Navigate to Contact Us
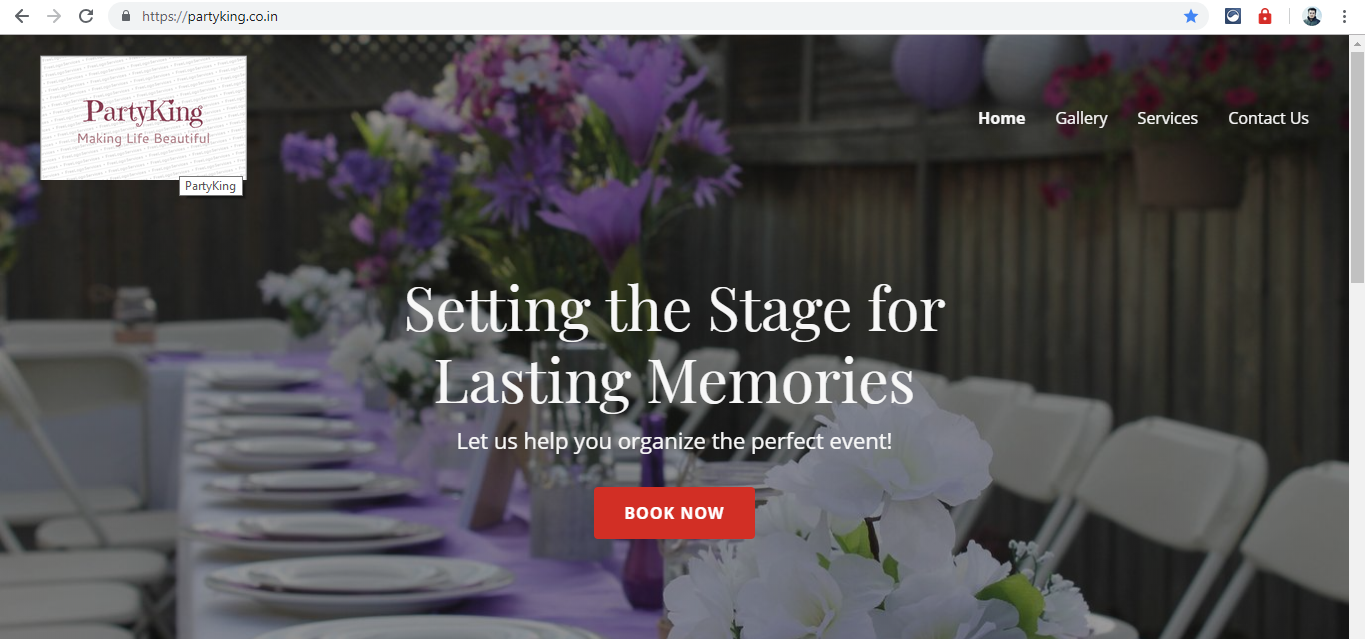Screen dimensions: 1365x639 pos(1268,118)
